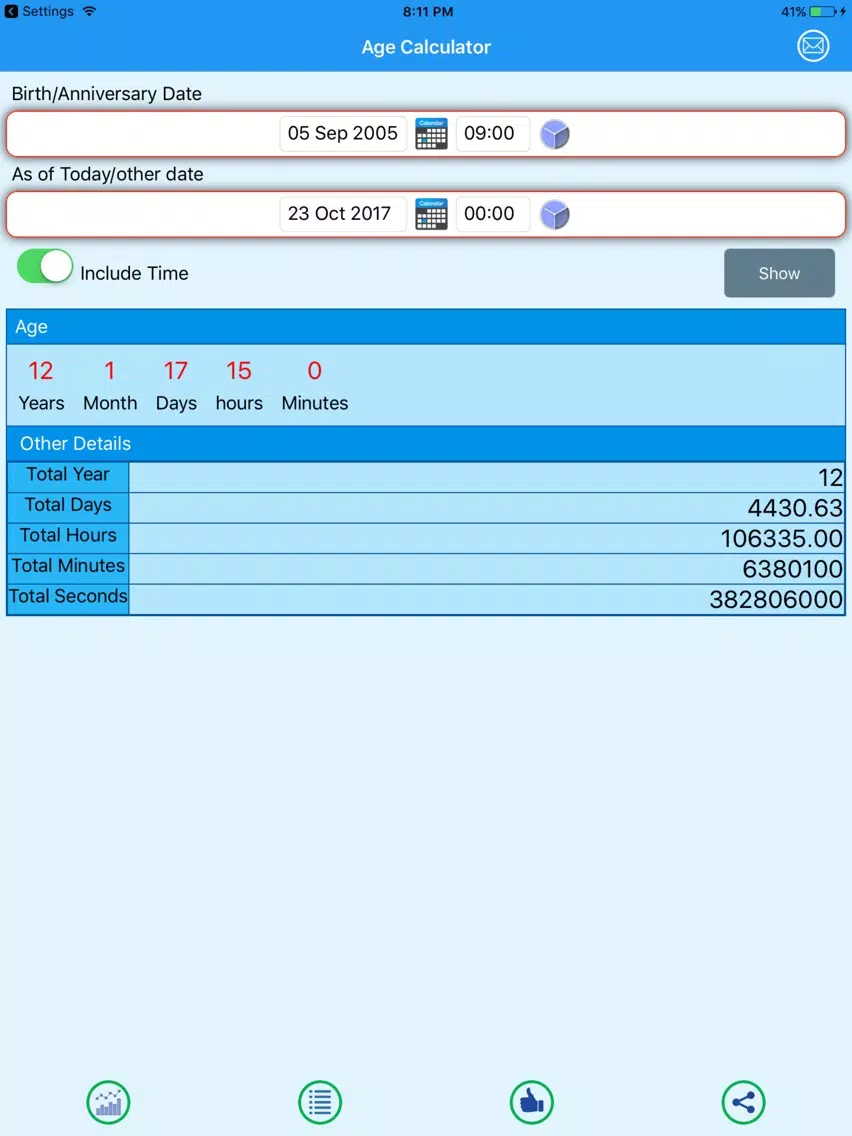The width and height of the screenshot is (852, 1136).
Task: Tap the Total Minutes value 6380100
Action: click(792, 569)
